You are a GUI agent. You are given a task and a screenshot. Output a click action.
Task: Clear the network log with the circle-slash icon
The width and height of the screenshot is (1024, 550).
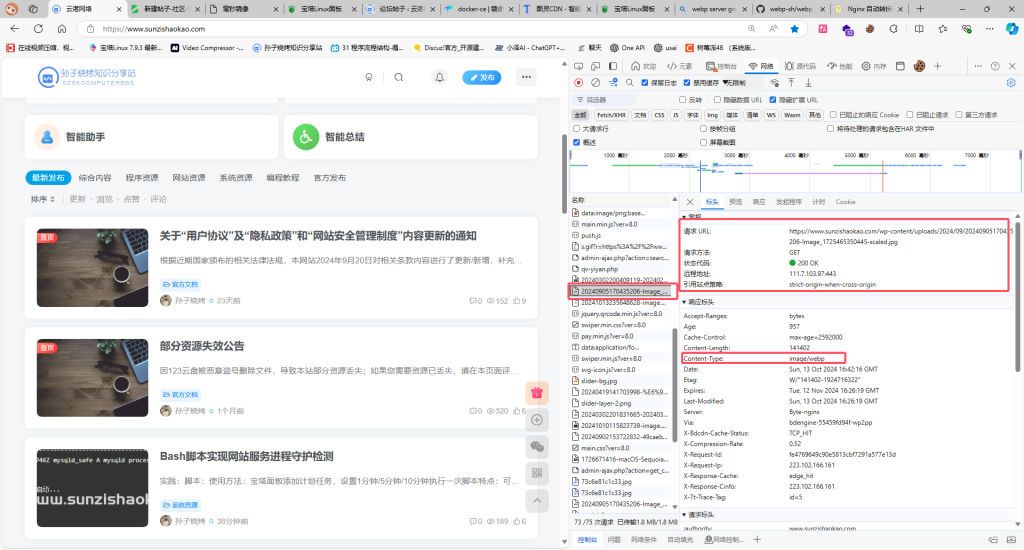point(596,83)
